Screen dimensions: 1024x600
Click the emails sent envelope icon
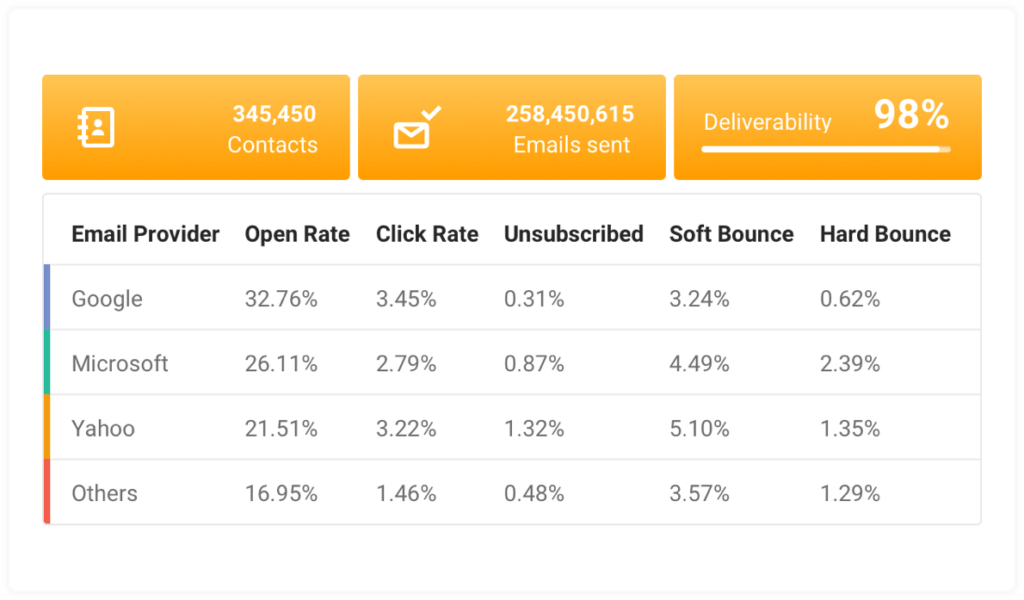click(415, 129)
